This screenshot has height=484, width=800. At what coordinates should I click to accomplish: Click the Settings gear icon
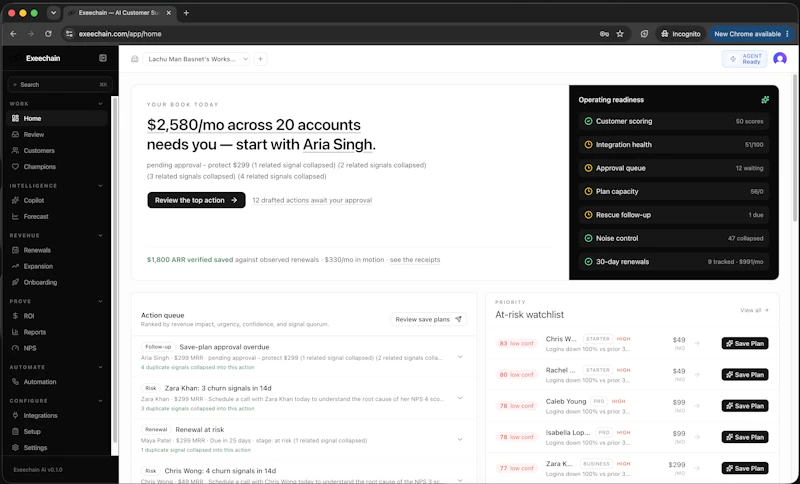(x=15, y=448)
